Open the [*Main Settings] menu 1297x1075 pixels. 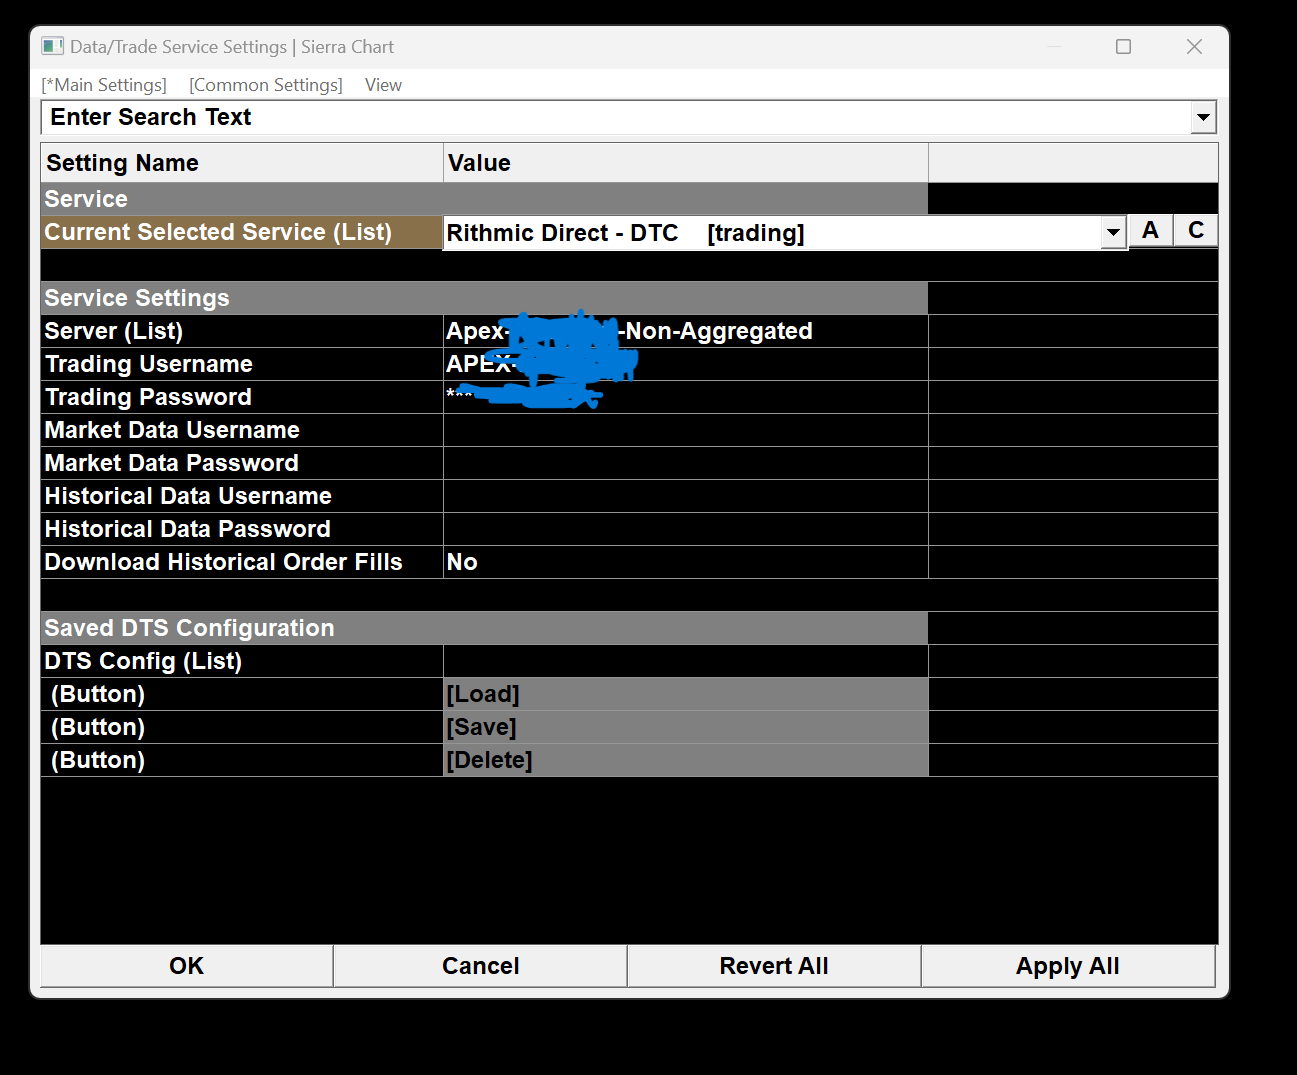pos(105,85)
